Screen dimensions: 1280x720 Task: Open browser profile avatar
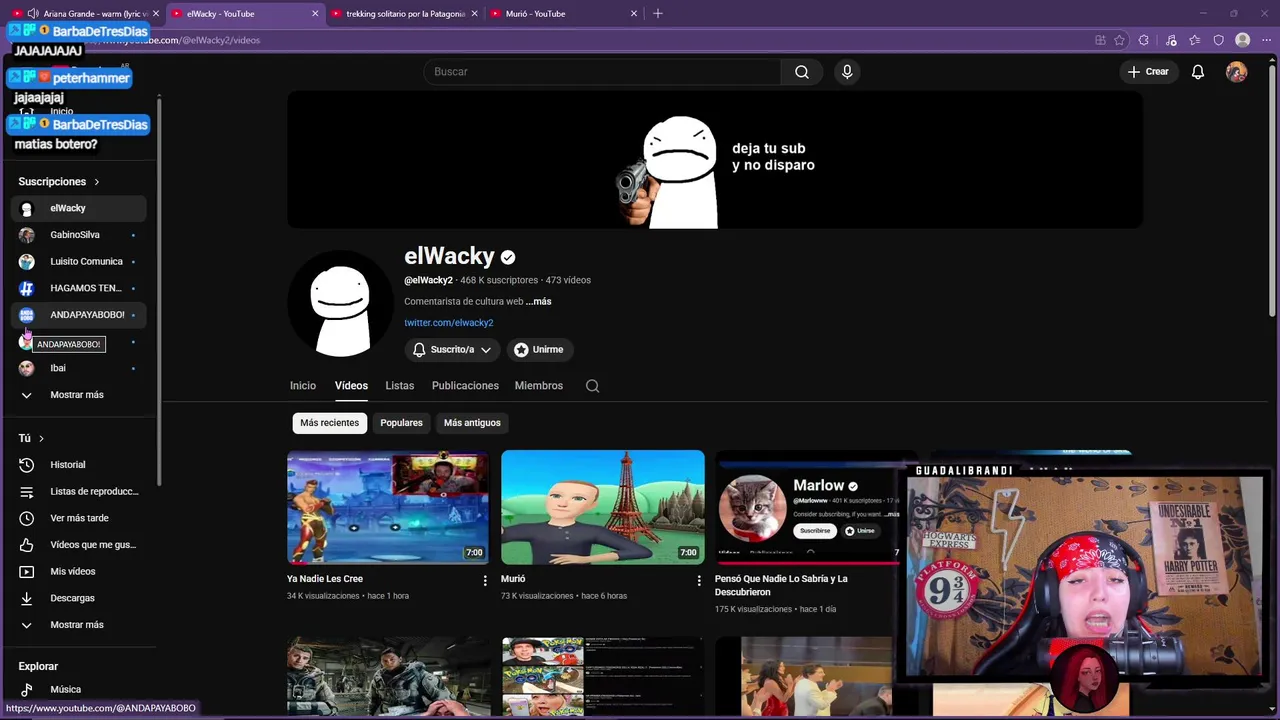click(1243, 40)
